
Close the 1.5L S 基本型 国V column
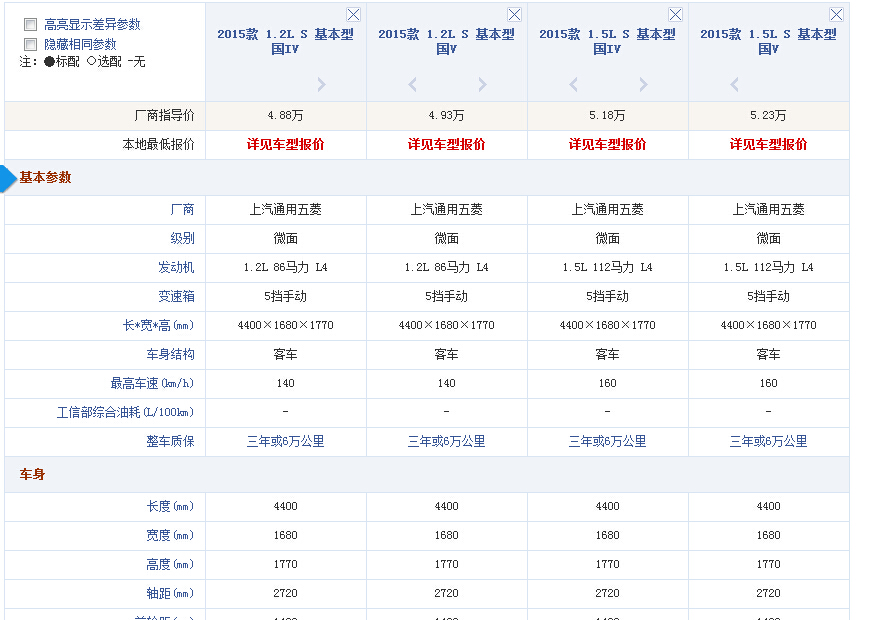[x=836, y=15]
